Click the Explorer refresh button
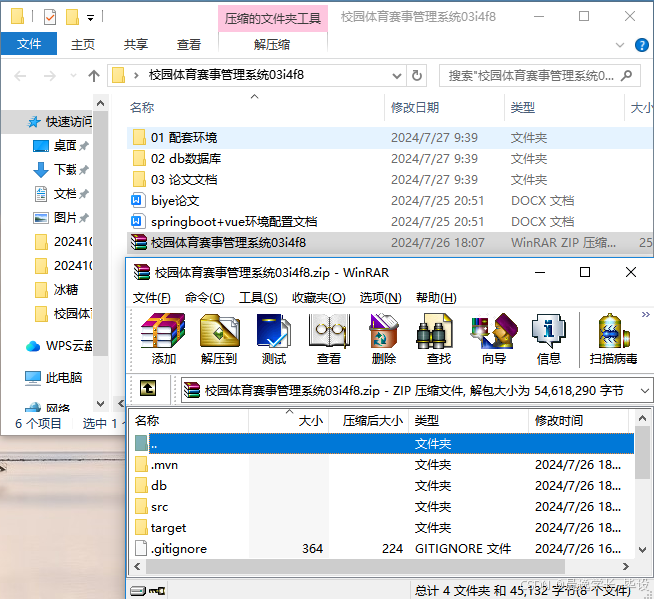The height and width of the screenshot is (599, 654). [x=416, y=76]
